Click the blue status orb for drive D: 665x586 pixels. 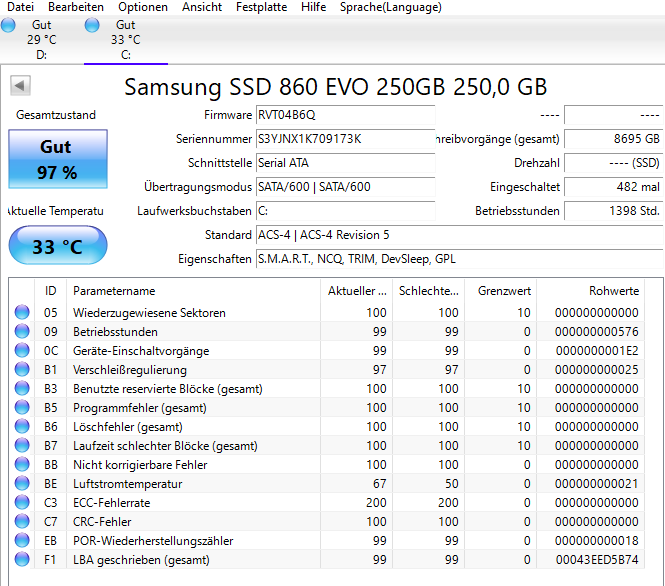pos(8,25)
